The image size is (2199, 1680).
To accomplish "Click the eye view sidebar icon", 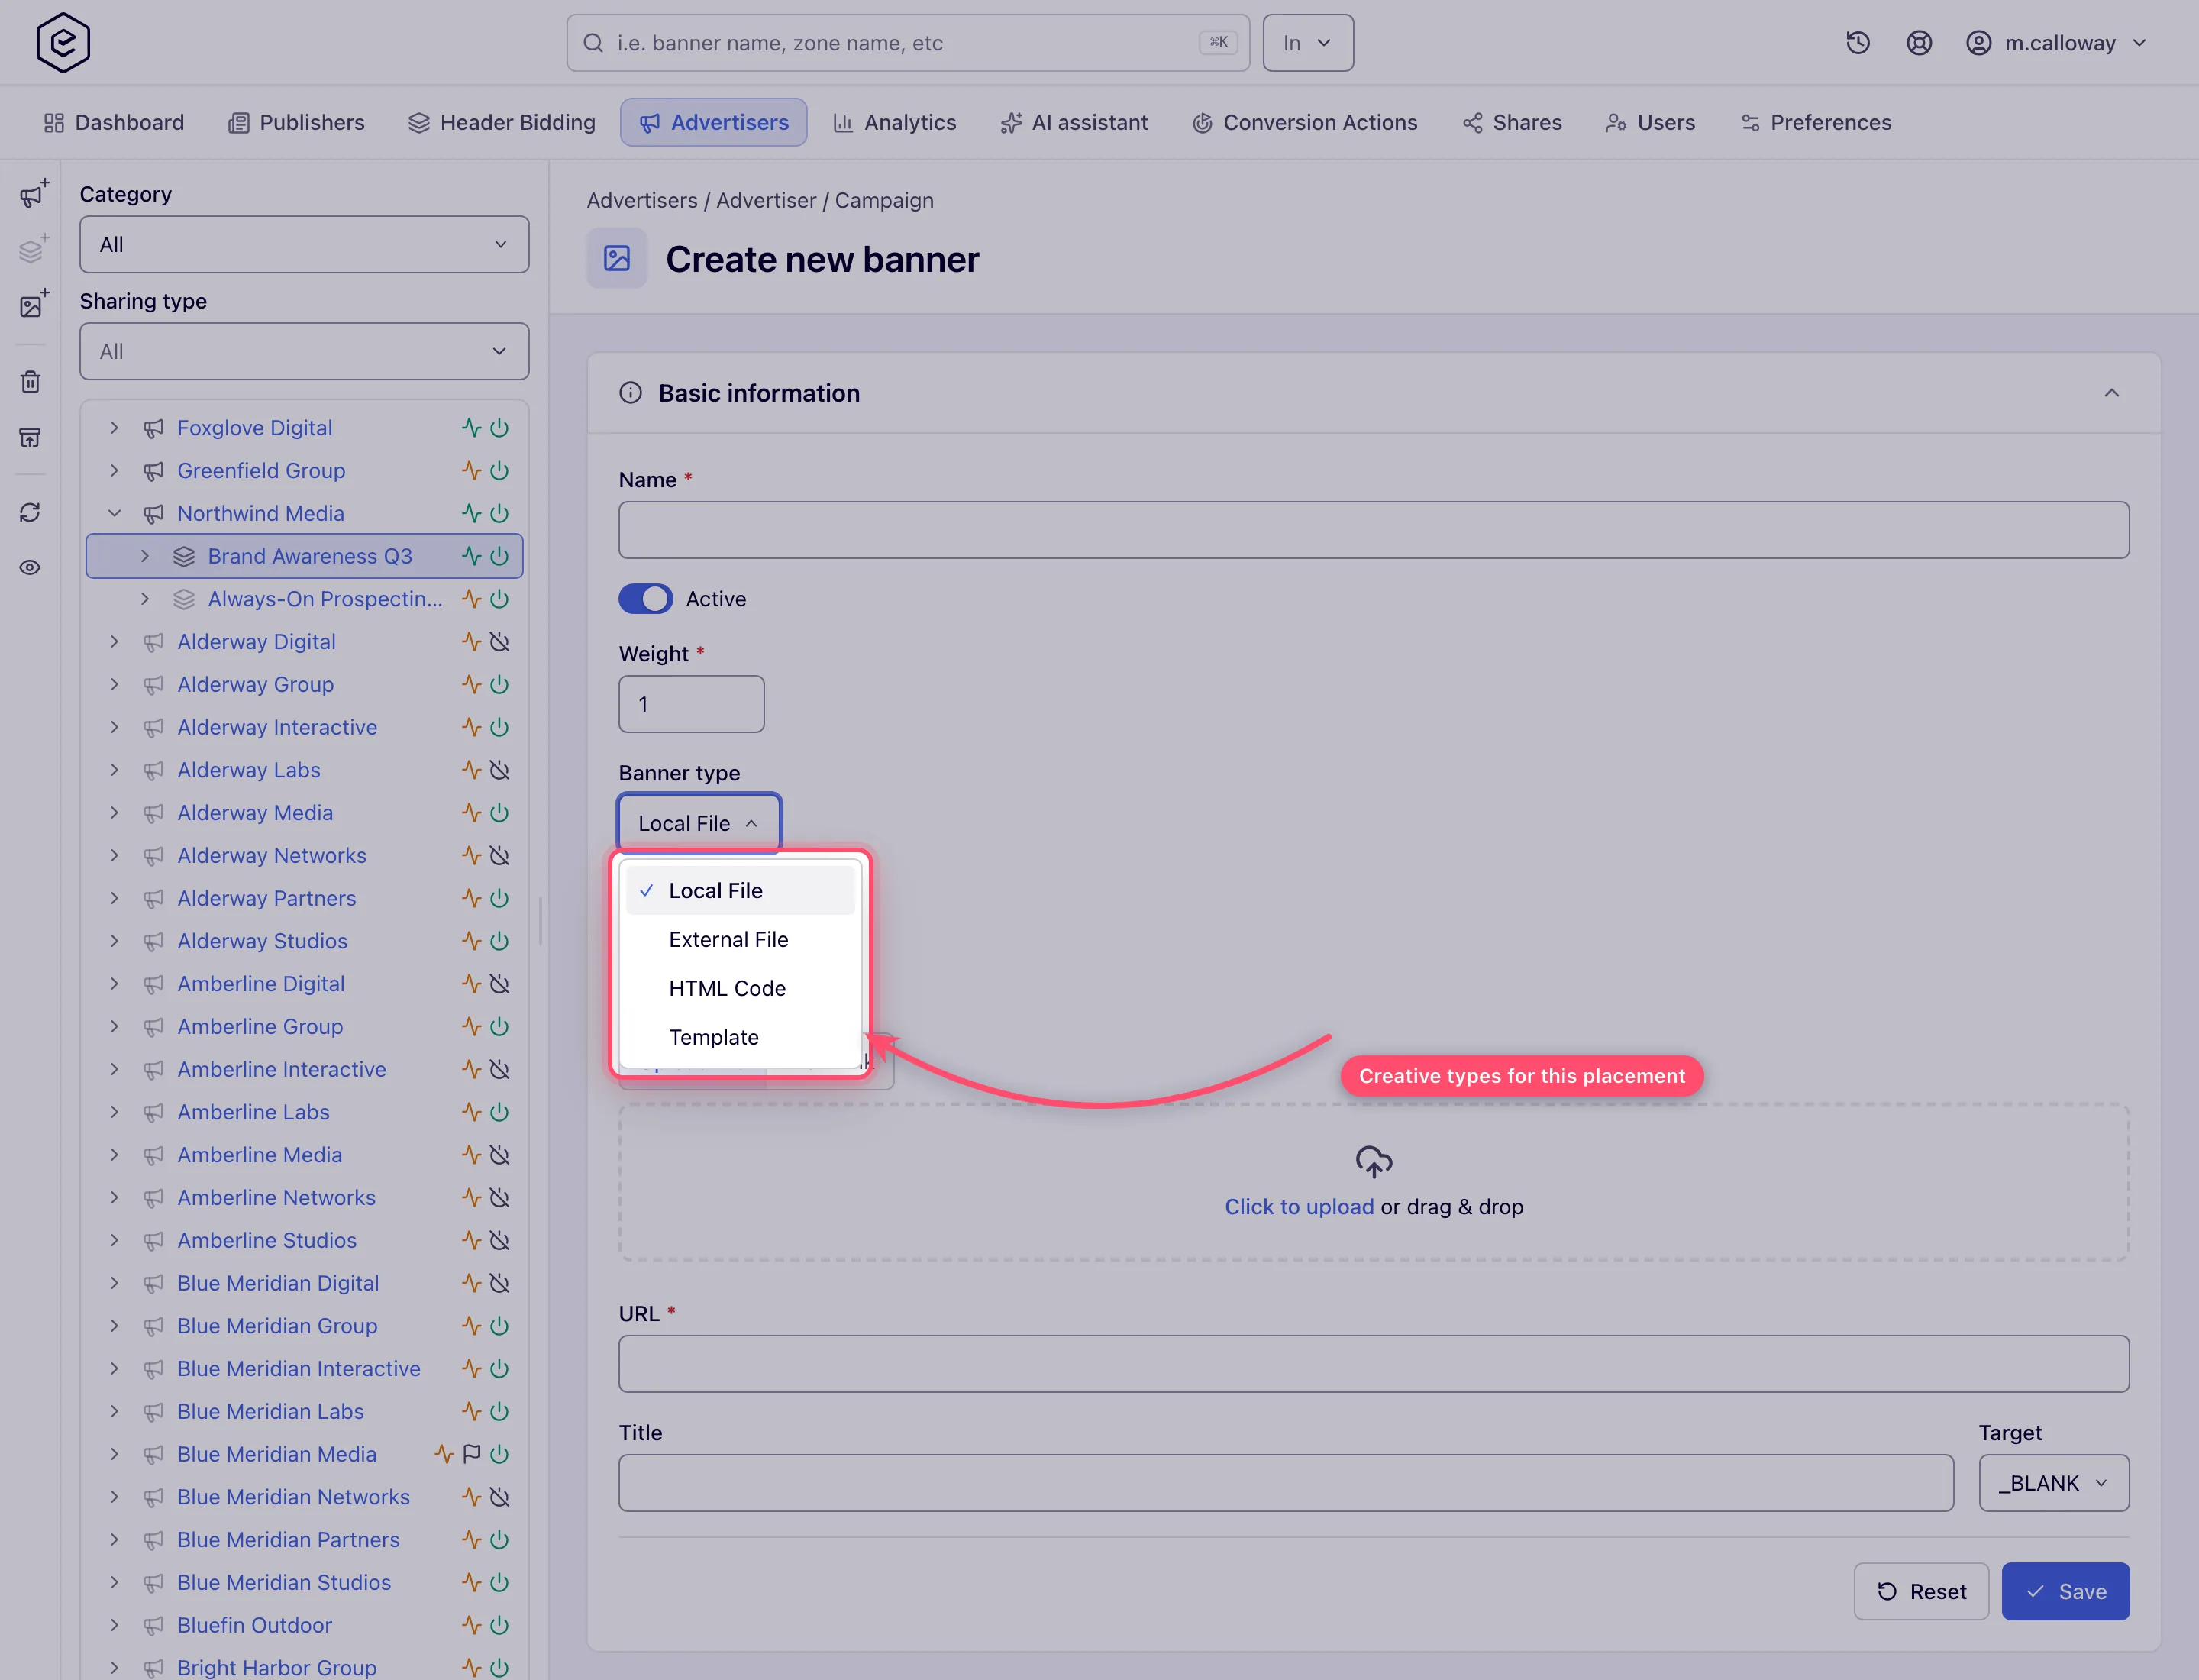I will click(x=31, y=568).
